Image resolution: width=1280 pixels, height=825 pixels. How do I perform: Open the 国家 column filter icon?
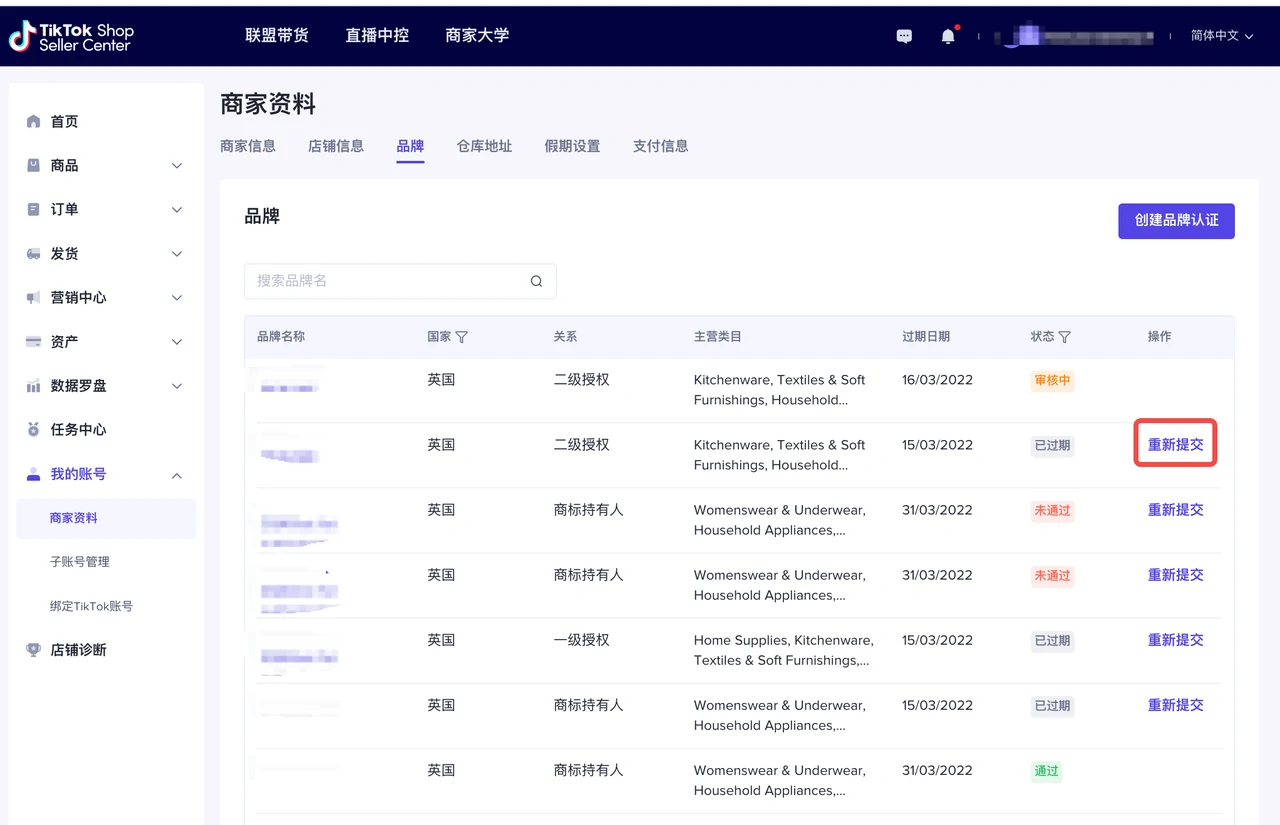click(461, 337)
